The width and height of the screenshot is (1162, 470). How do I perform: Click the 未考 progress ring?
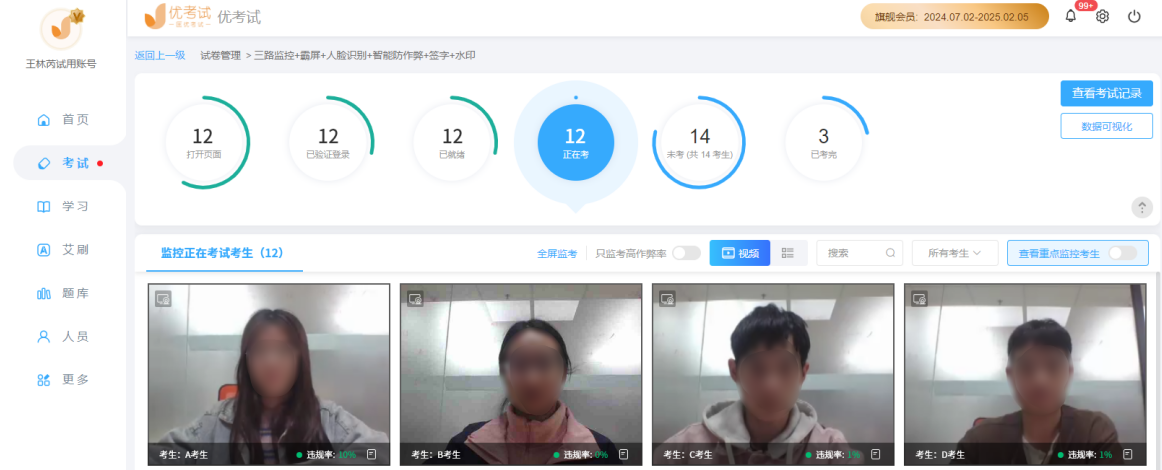[x=699, y=141]
